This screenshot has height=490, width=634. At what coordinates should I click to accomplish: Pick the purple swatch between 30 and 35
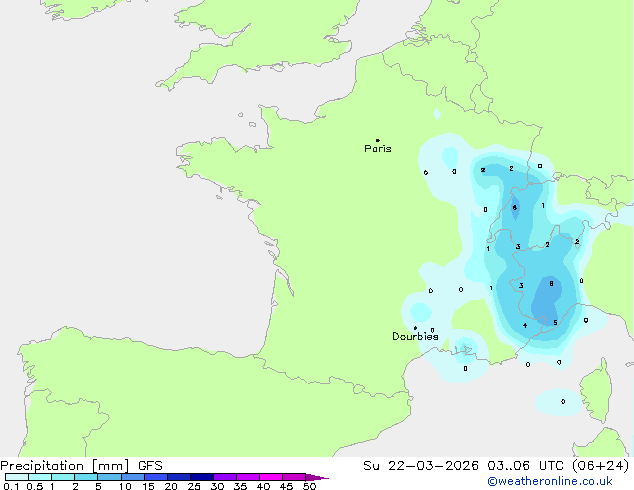(x=225, y=477)
